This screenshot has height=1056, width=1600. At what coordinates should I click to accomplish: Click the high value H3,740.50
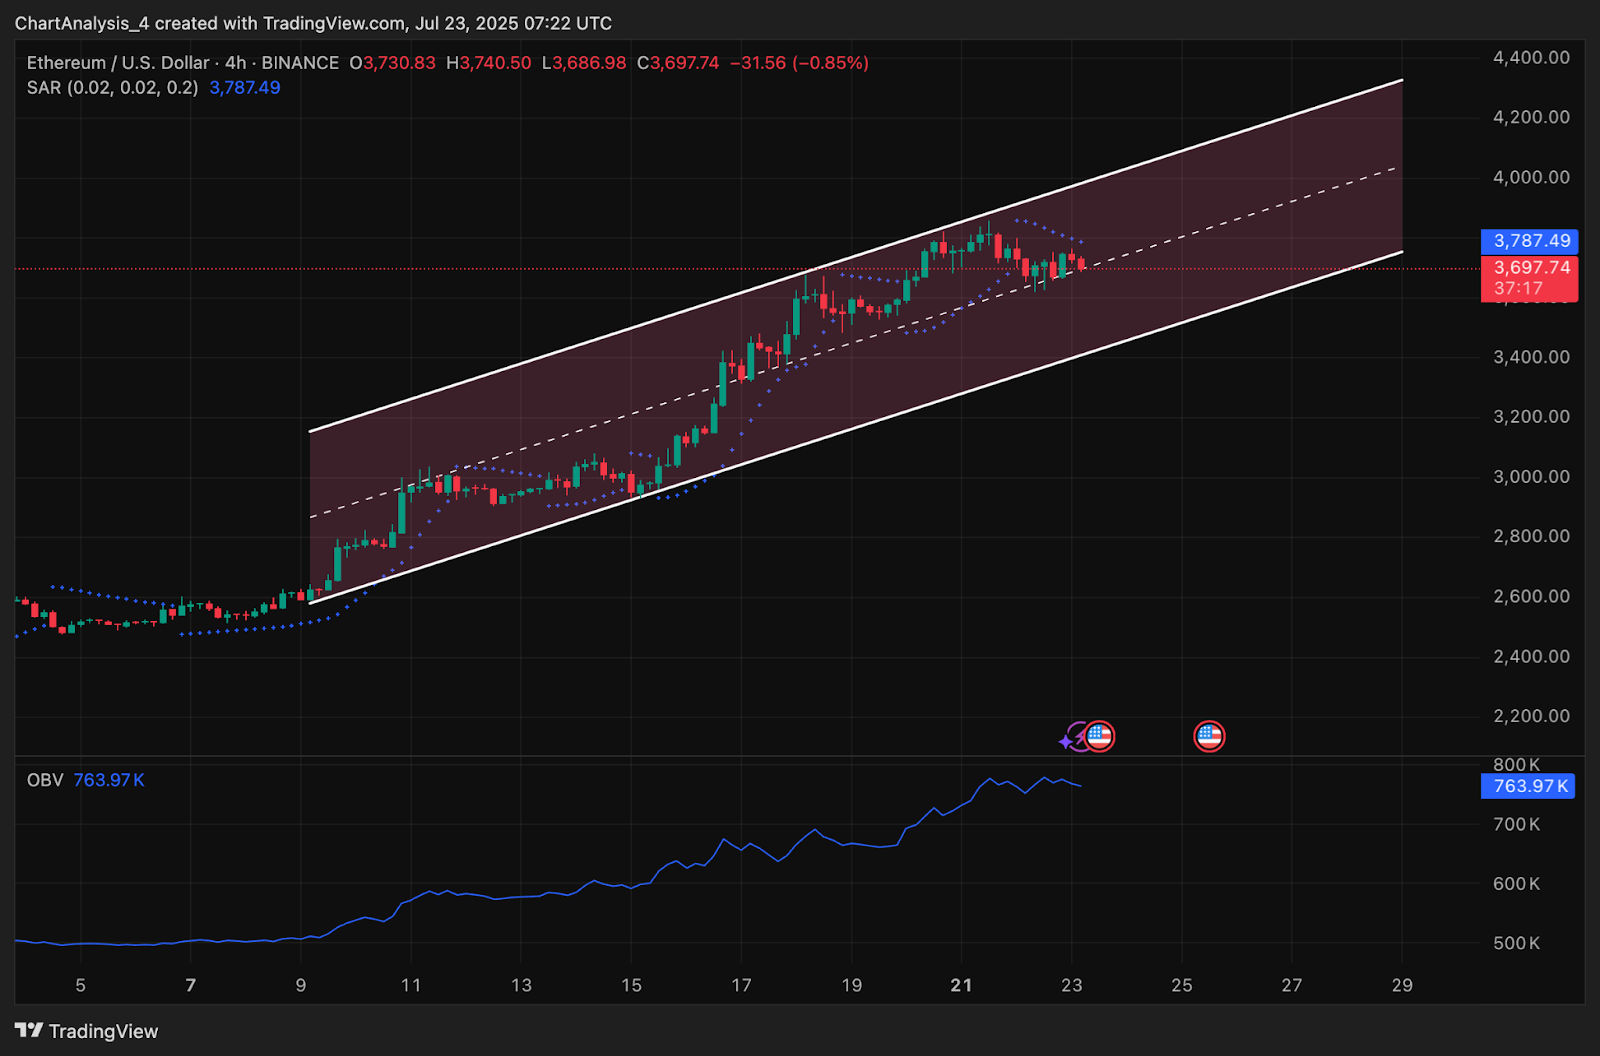[489, 63]
